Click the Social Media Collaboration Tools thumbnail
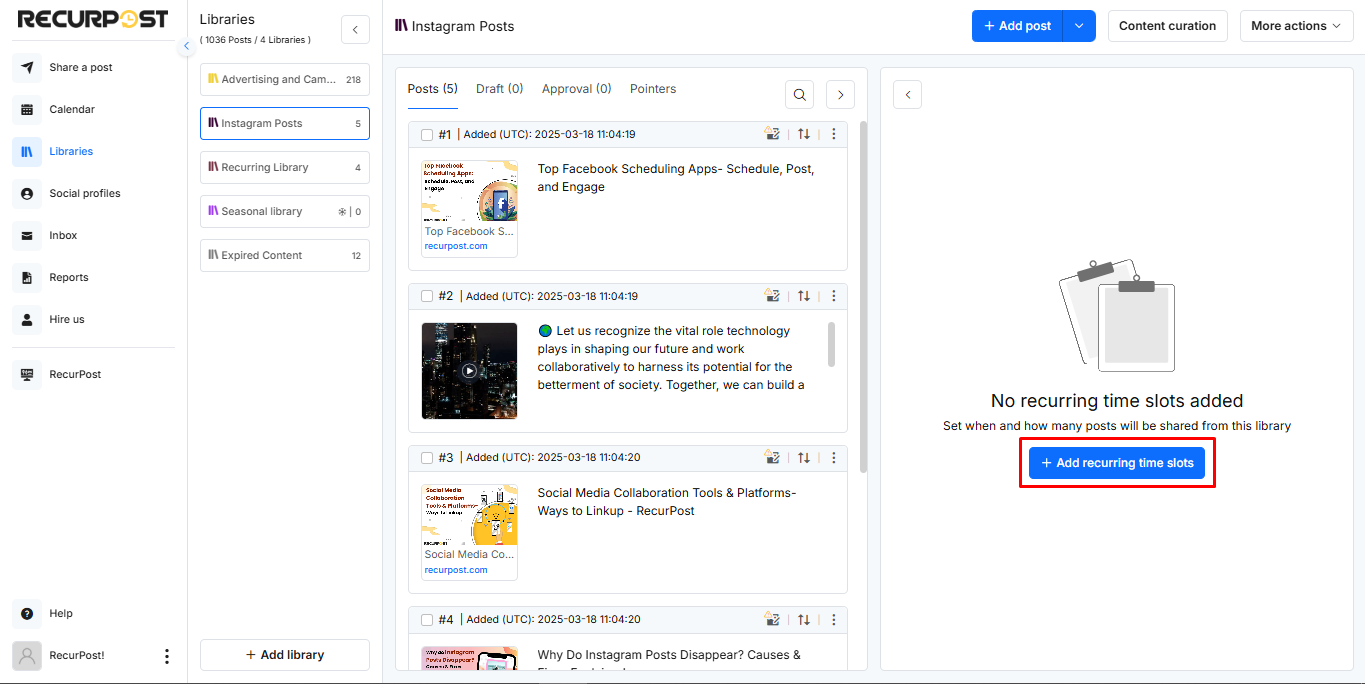 tap(469, 515)
